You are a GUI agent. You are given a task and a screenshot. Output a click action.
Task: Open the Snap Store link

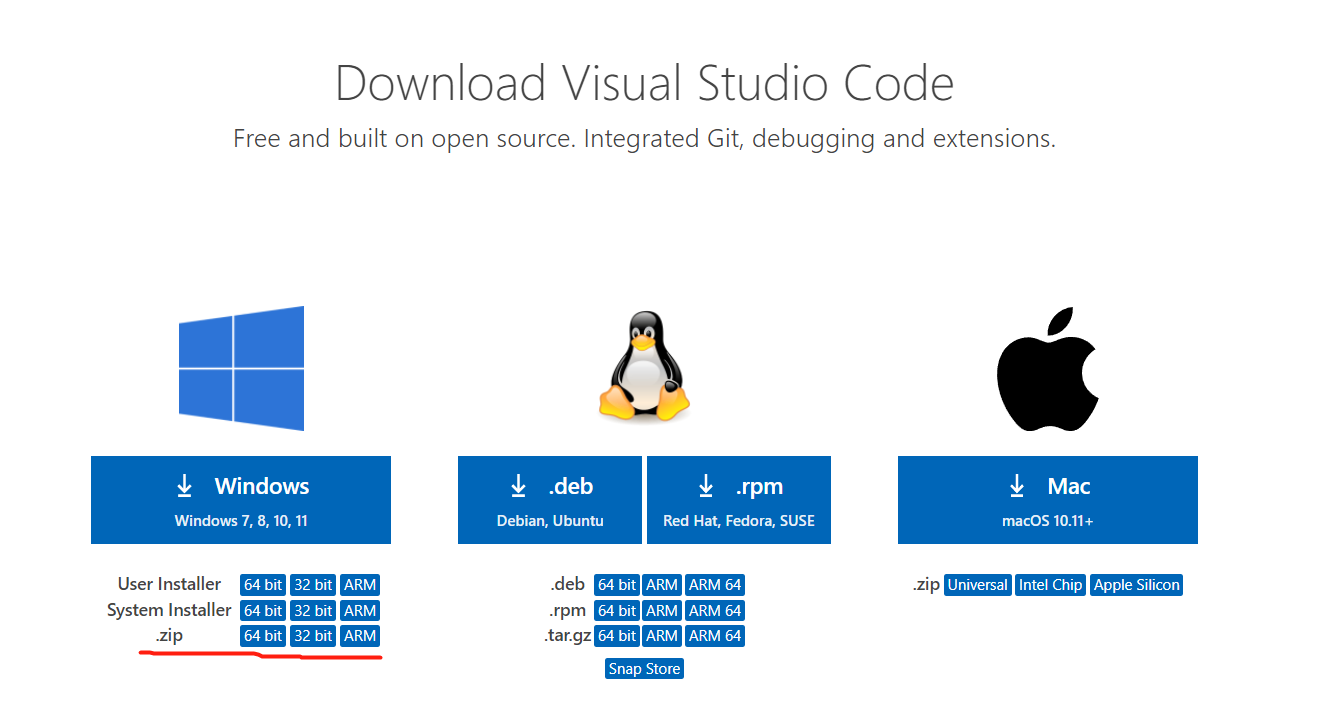coord(644,669)
